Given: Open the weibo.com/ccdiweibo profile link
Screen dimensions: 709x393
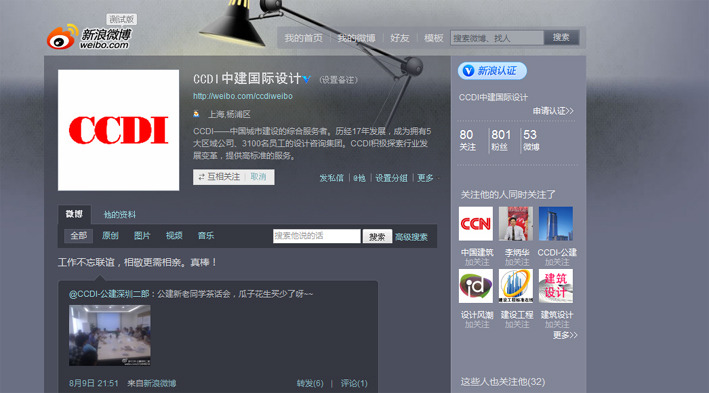Looking at the screenshot, I should coord(243,96).
